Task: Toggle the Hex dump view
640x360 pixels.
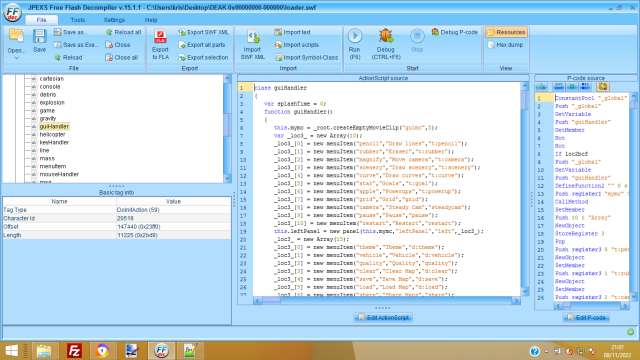Action: (x=505, y=45)
